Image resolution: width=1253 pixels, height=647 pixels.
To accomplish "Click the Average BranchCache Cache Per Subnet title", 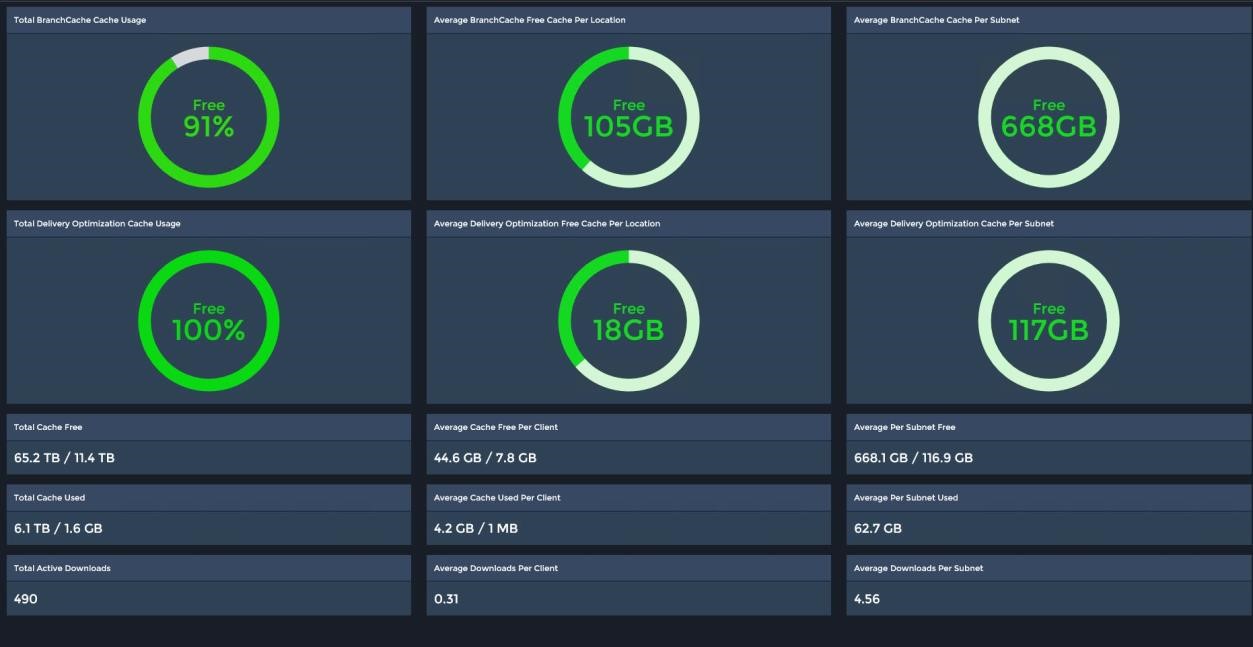I will pyautogui.click(x=937, y=20).
